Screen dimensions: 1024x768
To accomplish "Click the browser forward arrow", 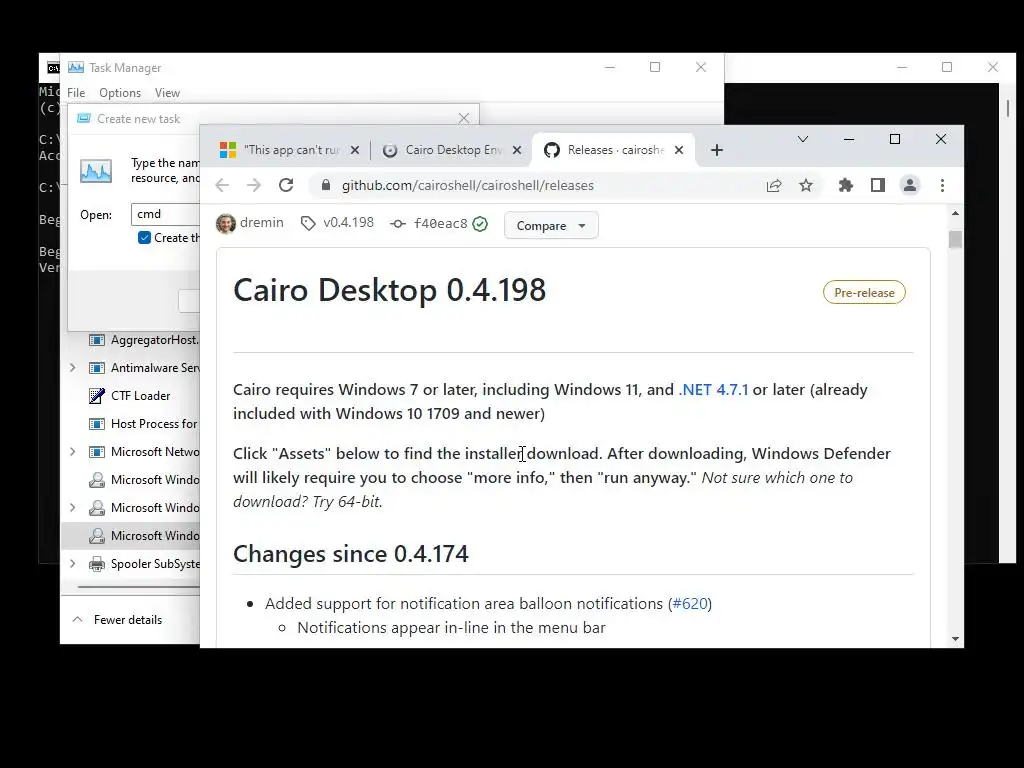I will 253,185.
